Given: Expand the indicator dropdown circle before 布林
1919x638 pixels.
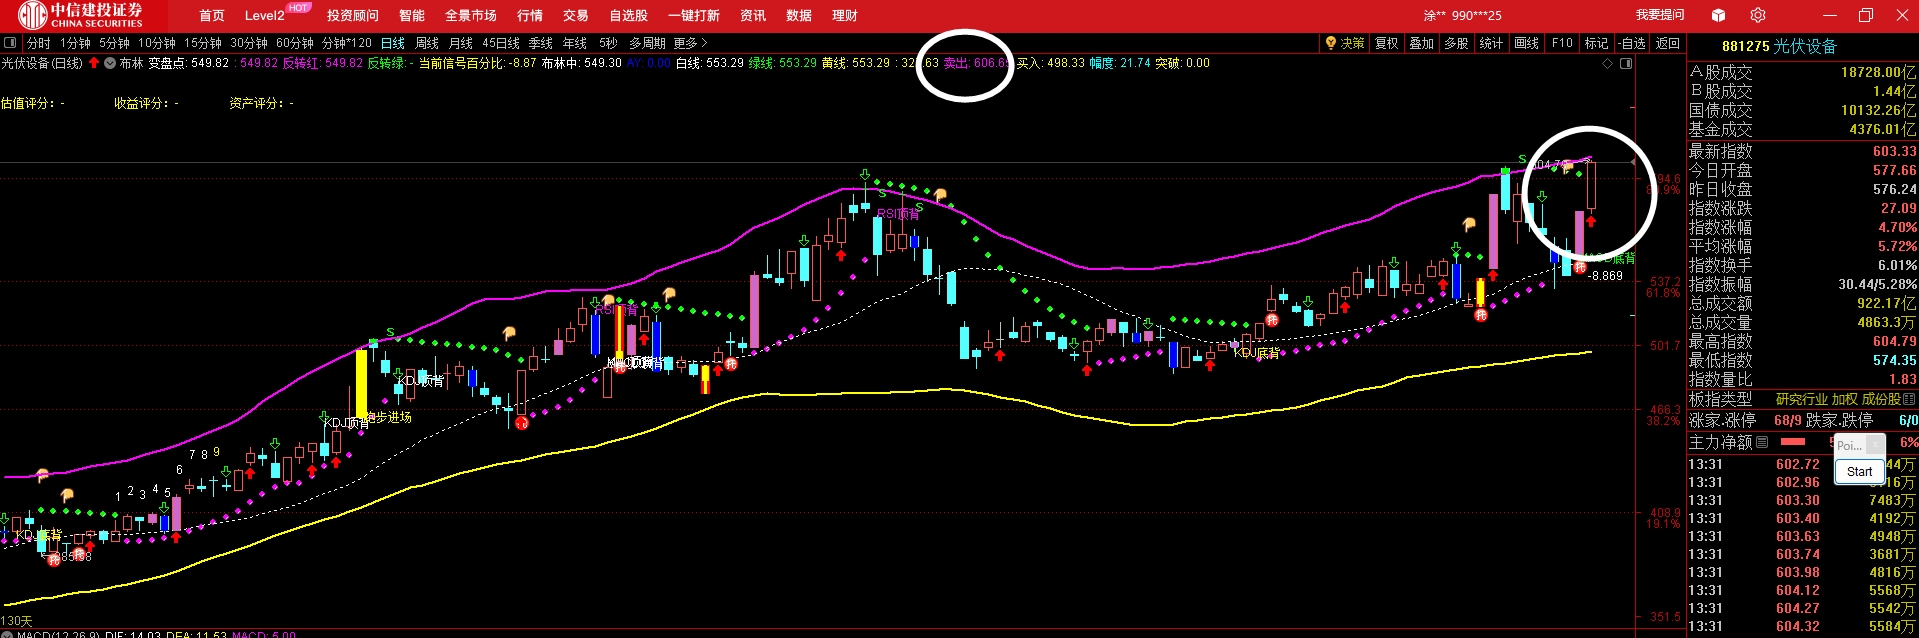Looking at the screenshot, I should pos(110,63).
